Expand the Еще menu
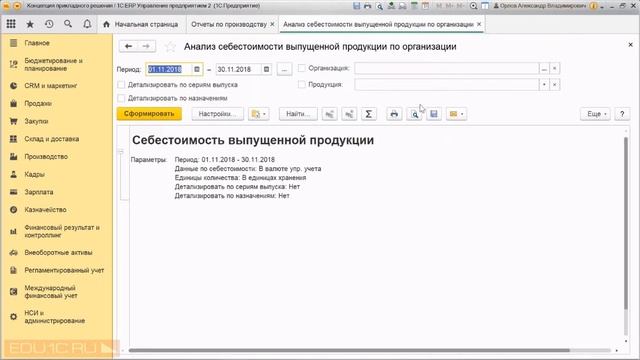Screen dimensions: 640x360 596,114
